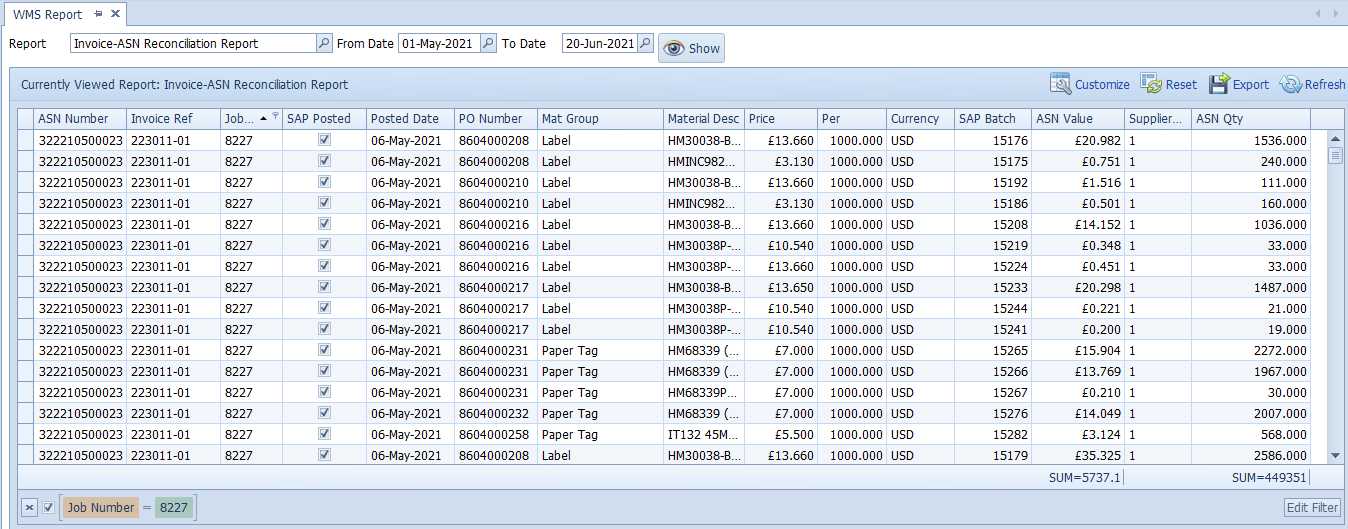Open the Report lookup magnifier
Image resolution: width=1348 pixels, height=529 pixels.
pos(324,43)
